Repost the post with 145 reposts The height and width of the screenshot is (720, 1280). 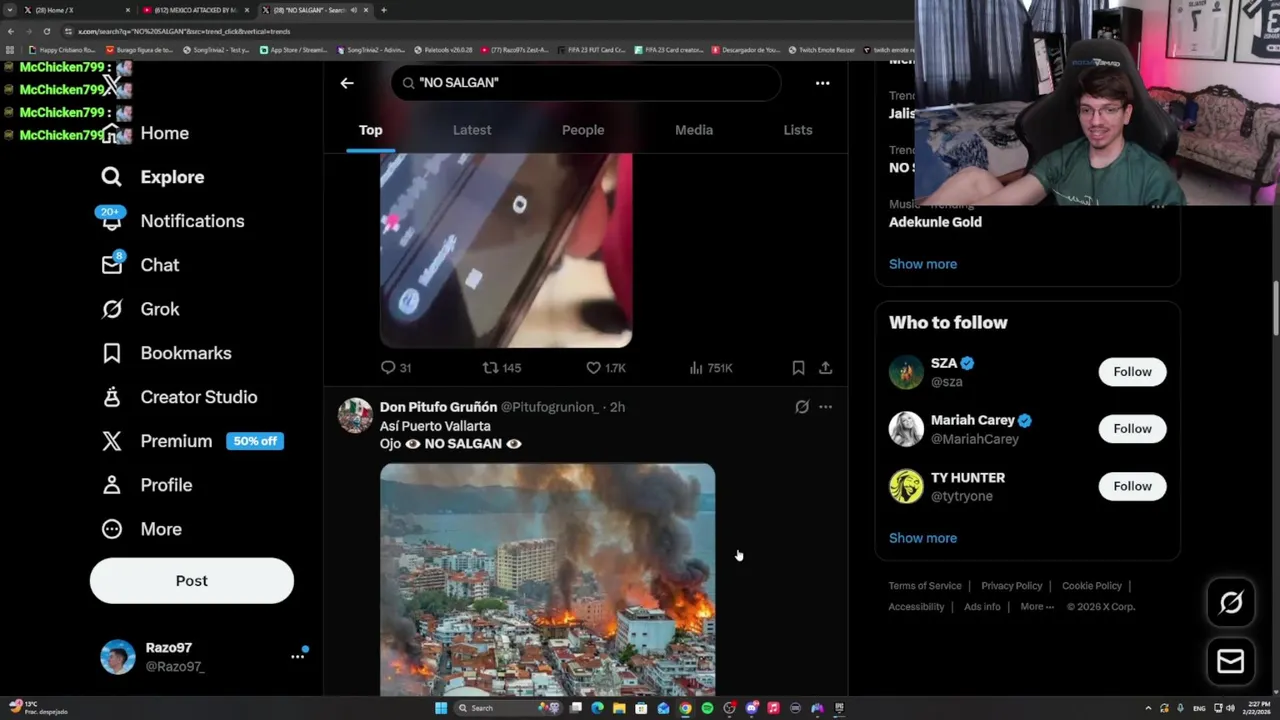(502, 368)
